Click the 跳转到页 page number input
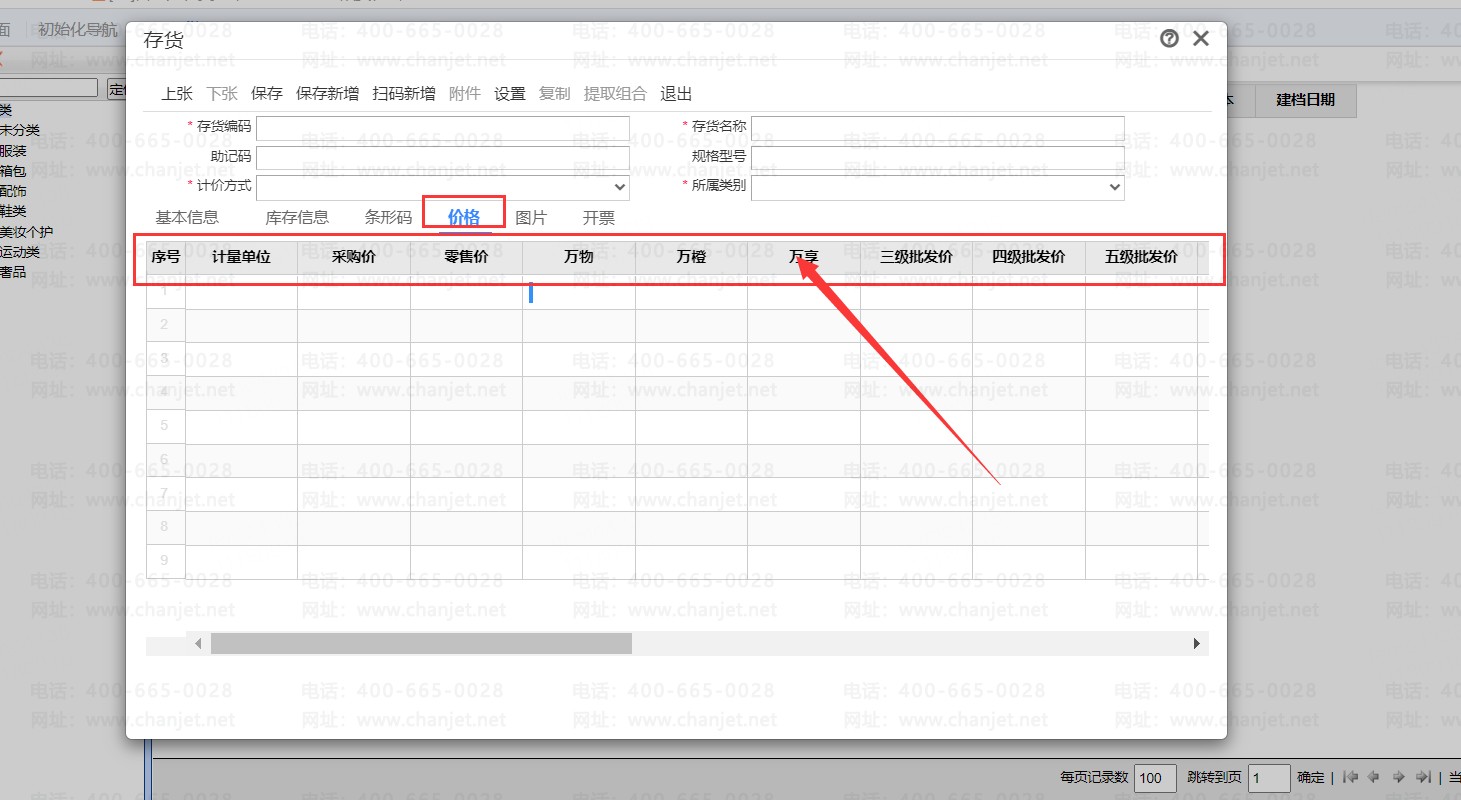Viewport: 1461px width, 800px height. coord(1269,778)
